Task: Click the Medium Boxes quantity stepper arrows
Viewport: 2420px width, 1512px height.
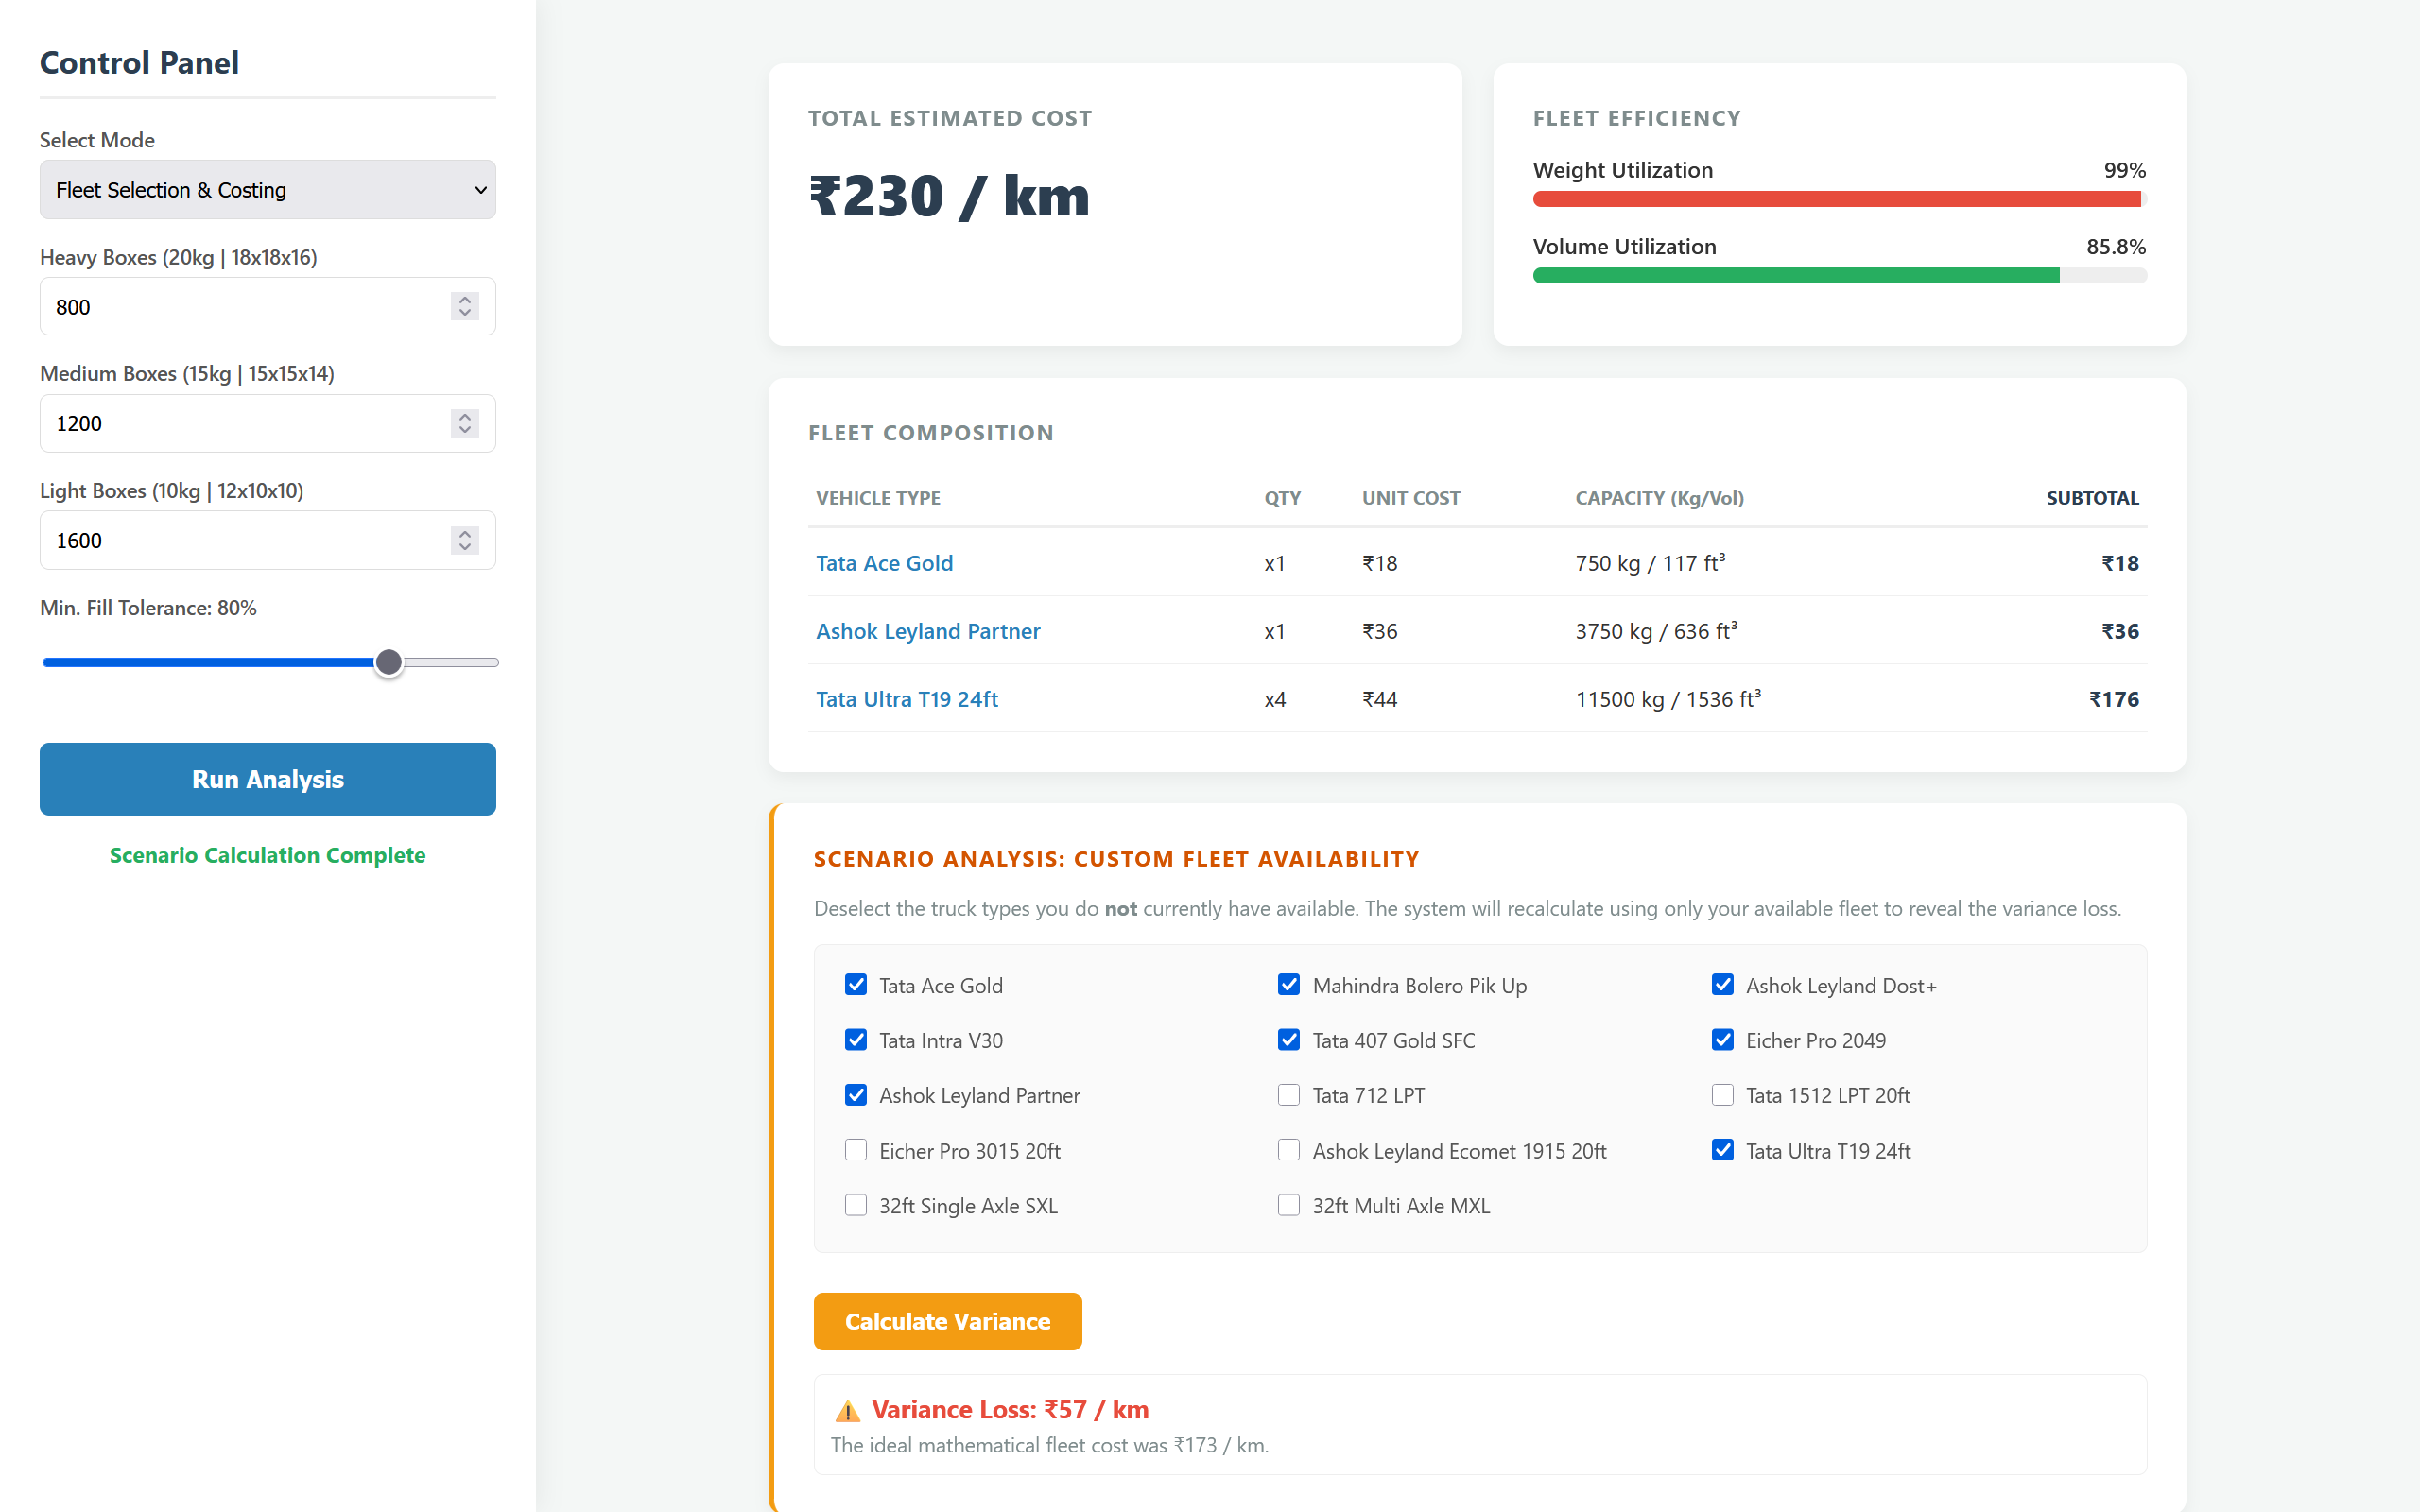Action: [x=465, y=423]
